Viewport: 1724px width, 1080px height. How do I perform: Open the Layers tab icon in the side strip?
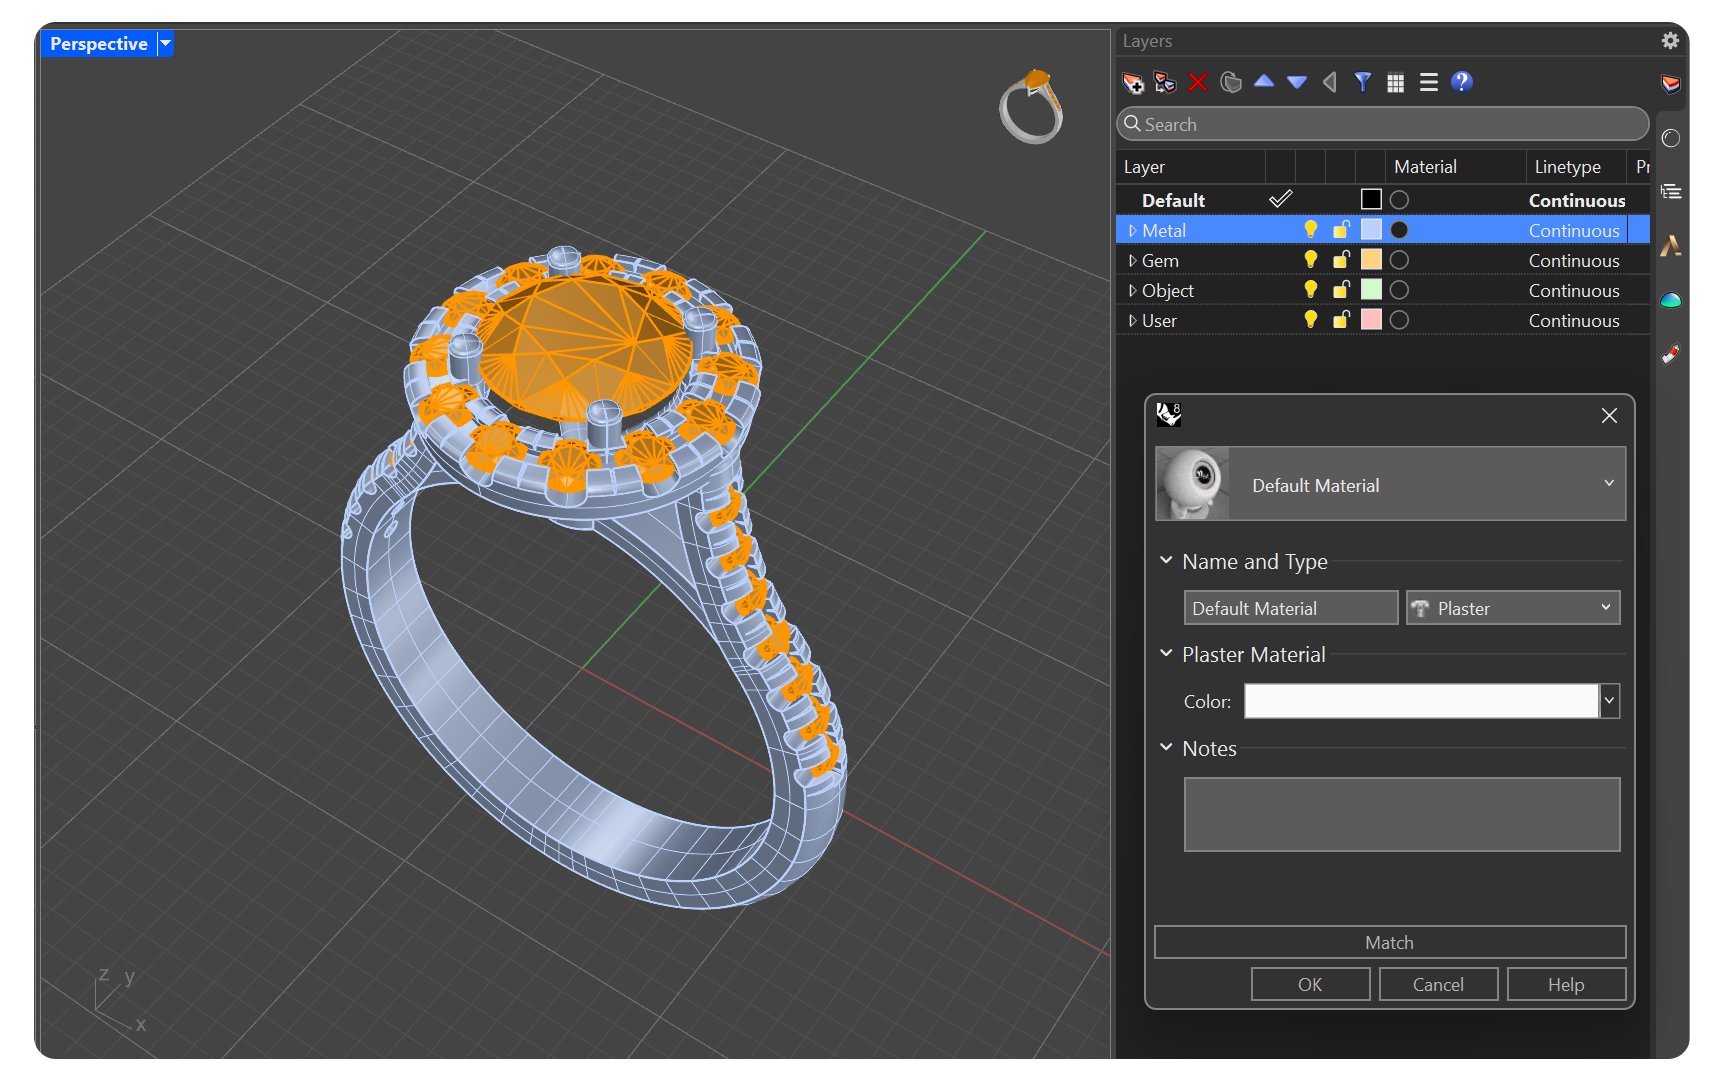pos(1671,83)
